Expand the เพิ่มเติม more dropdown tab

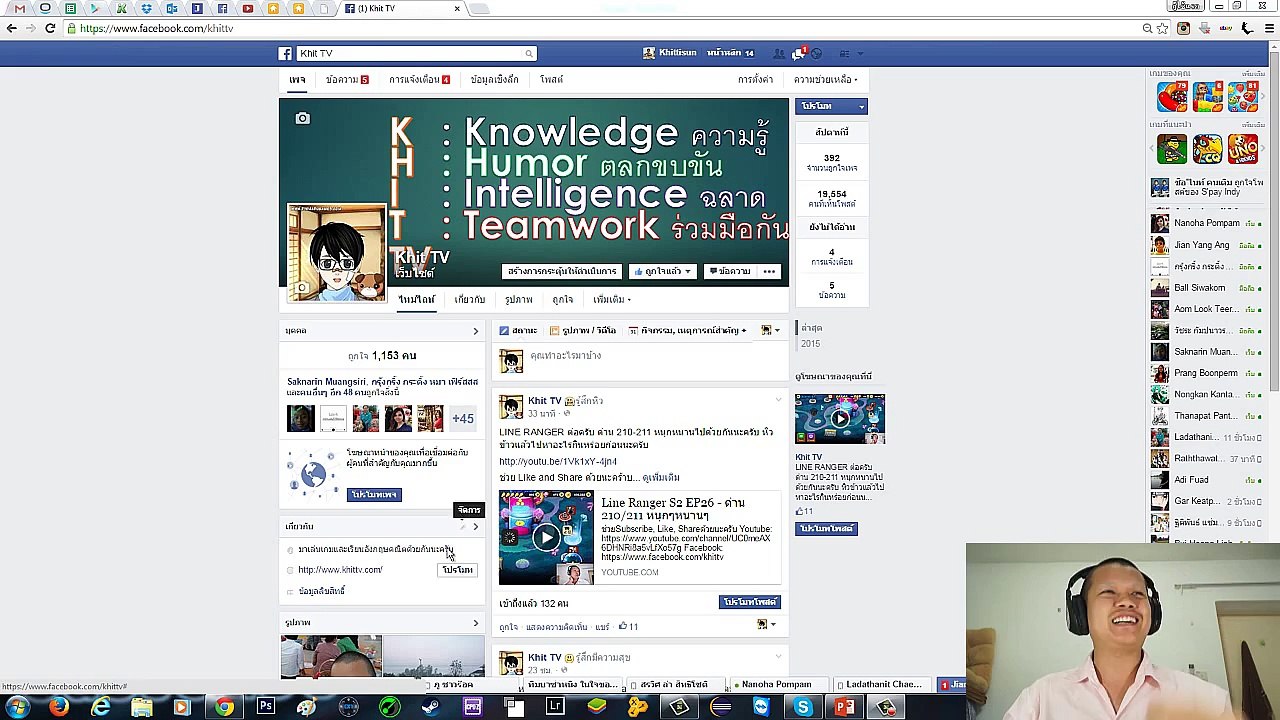click(x=611, y=299)
